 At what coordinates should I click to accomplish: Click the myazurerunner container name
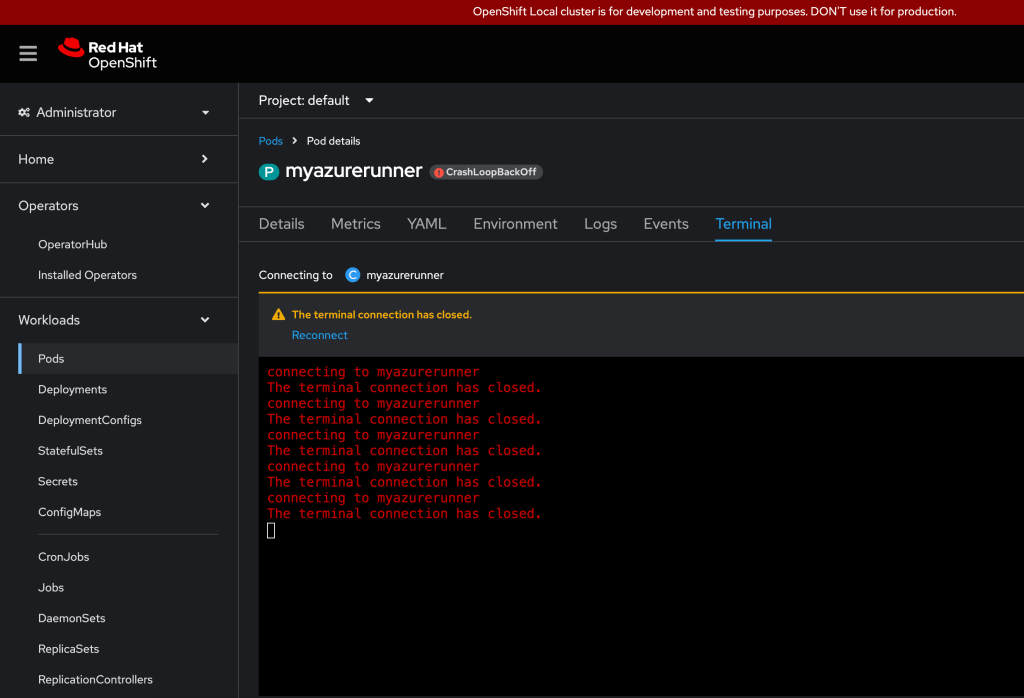[405, 275]
